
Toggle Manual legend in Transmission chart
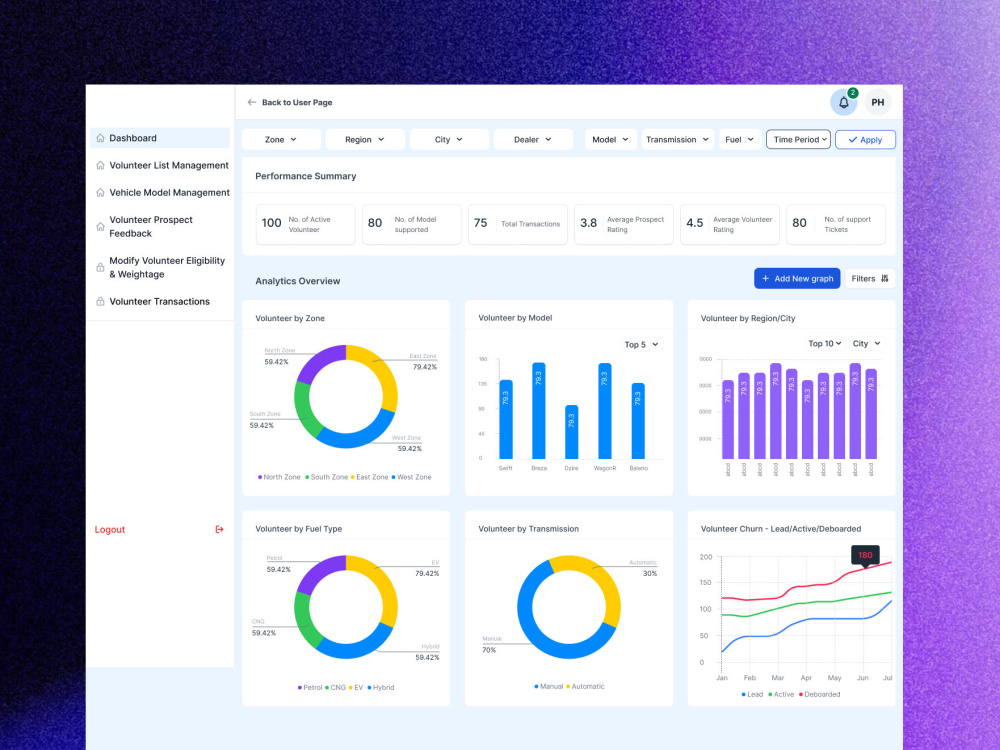click(x=548, y=687)
